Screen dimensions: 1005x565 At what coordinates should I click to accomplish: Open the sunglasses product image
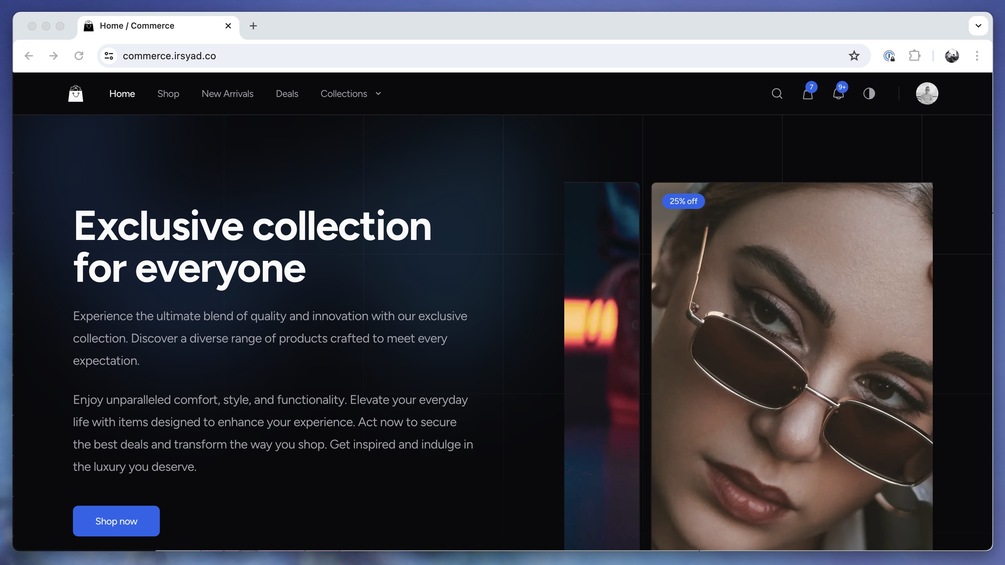tap(792, 366)
